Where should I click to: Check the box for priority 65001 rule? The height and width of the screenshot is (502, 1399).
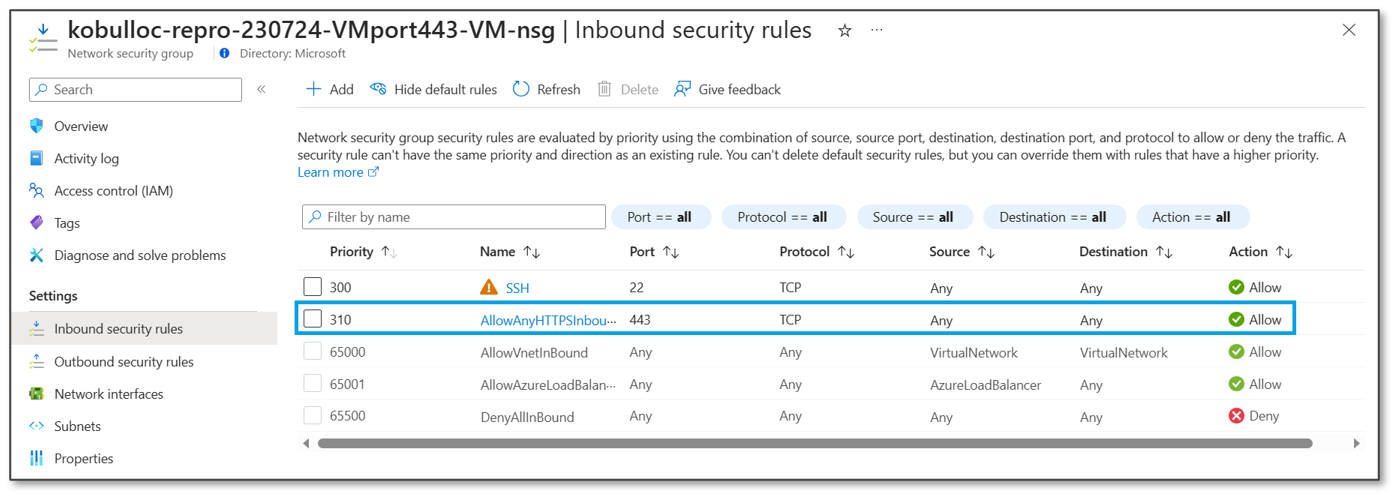click(x=313, y=384)
